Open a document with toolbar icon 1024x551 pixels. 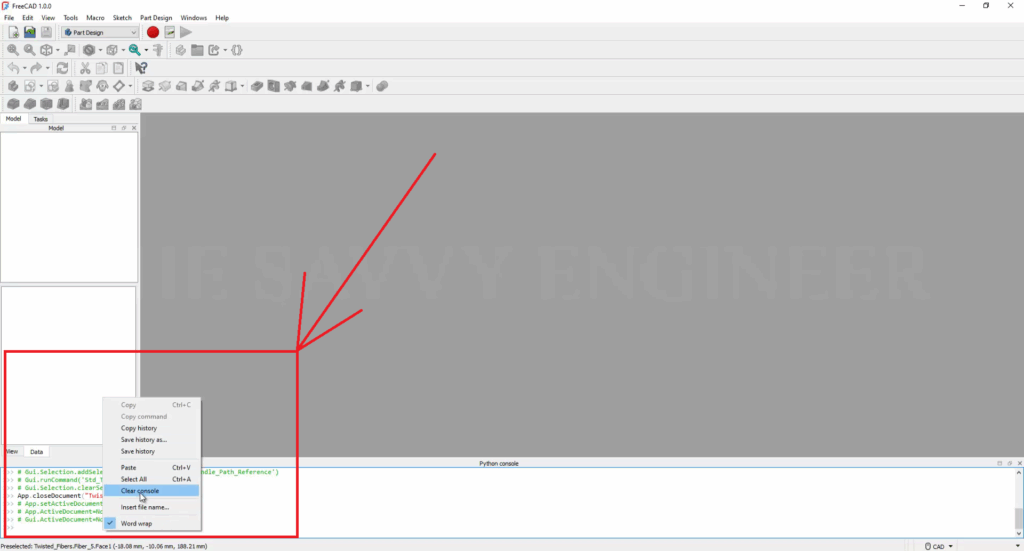tap(30, 32)
